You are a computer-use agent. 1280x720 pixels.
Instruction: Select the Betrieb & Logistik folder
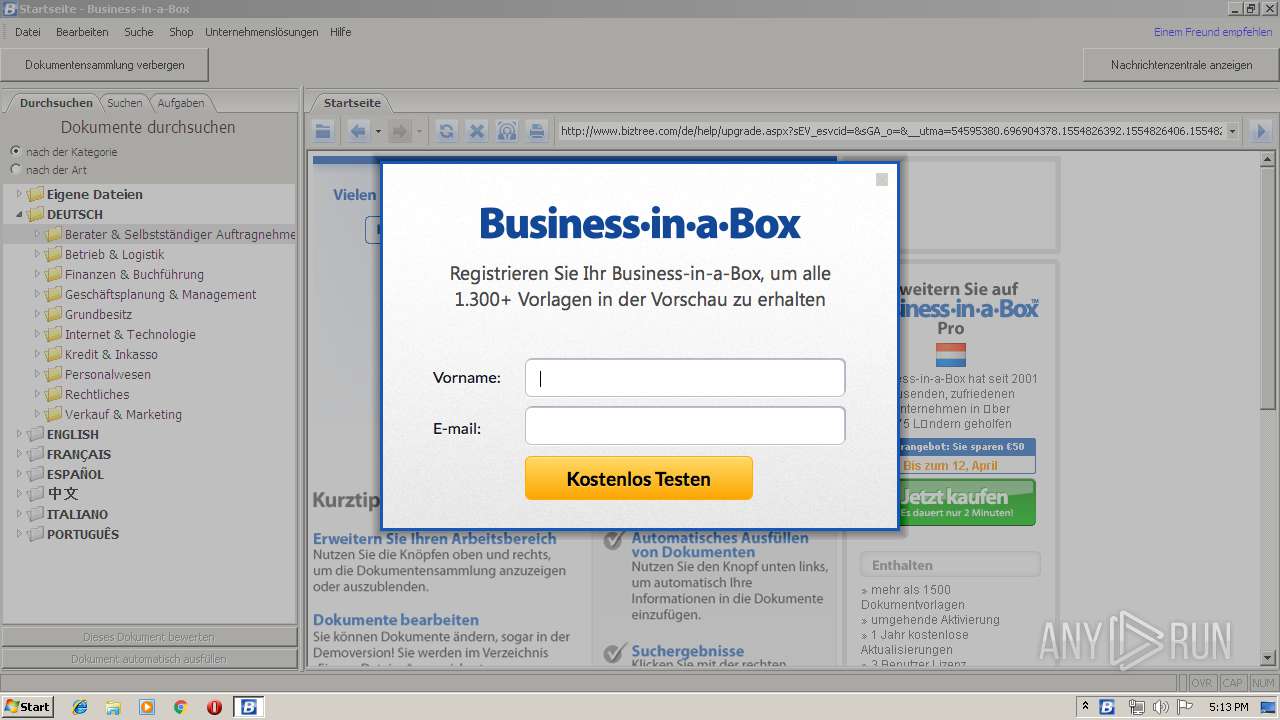click(x=115, y=254)
